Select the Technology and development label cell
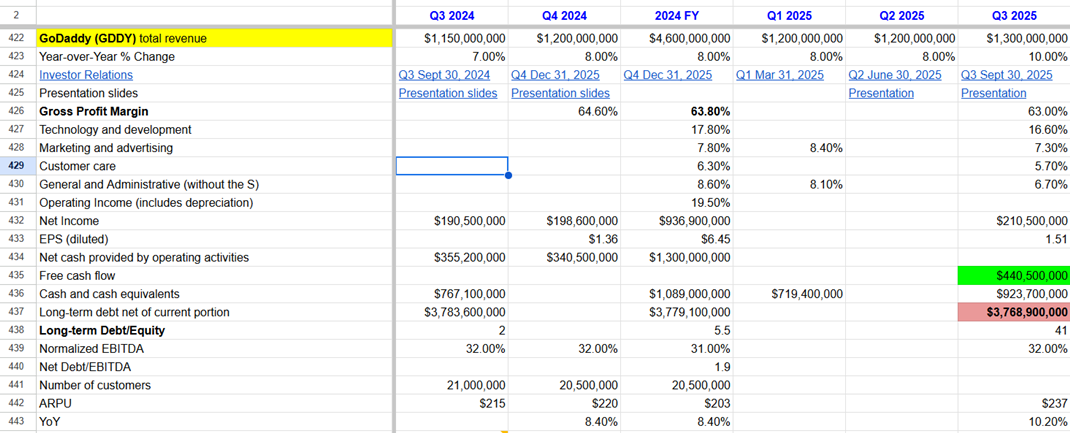 pyautogui.click(x=214, y=130)
